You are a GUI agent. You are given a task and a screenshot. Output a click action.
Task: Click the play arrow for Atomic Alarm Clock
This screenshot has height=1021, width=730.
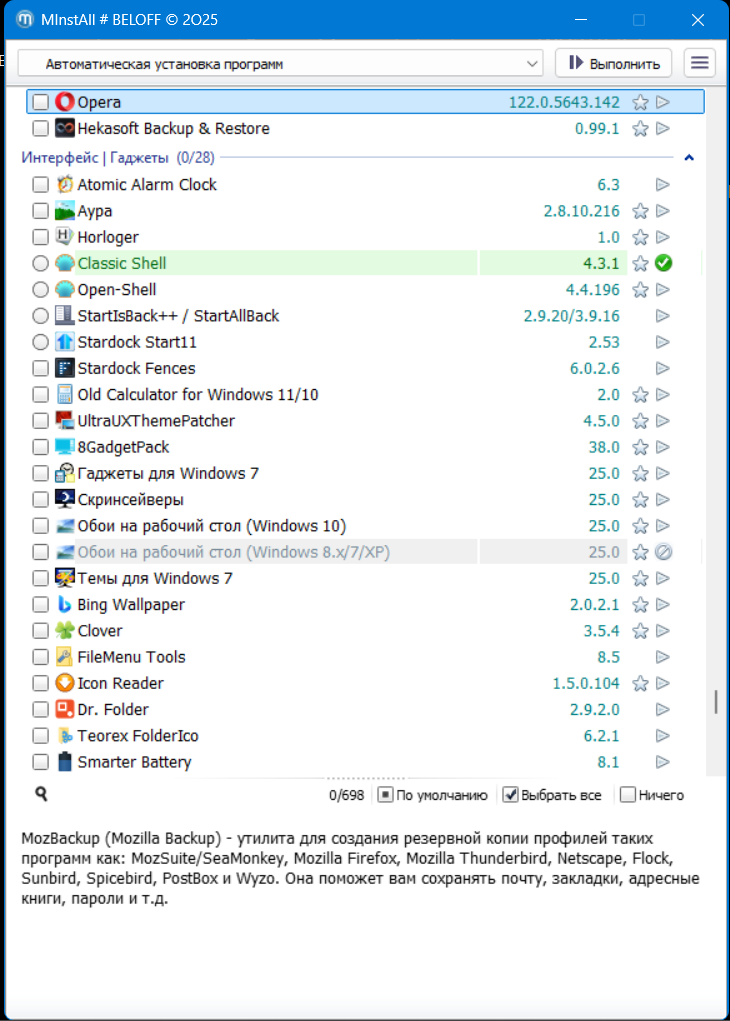[662, 185]
